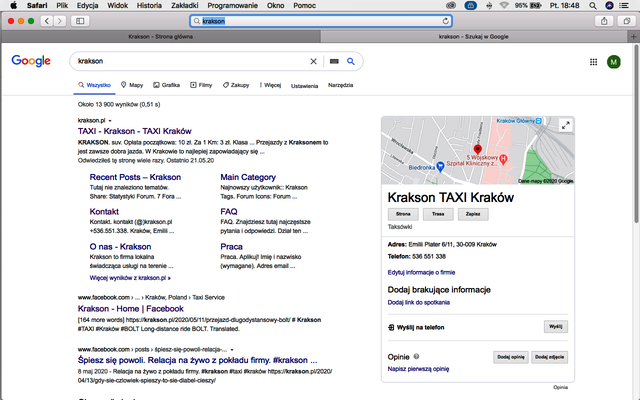
Task: Go back with Safari back arrow
Action: pos(47,21)
